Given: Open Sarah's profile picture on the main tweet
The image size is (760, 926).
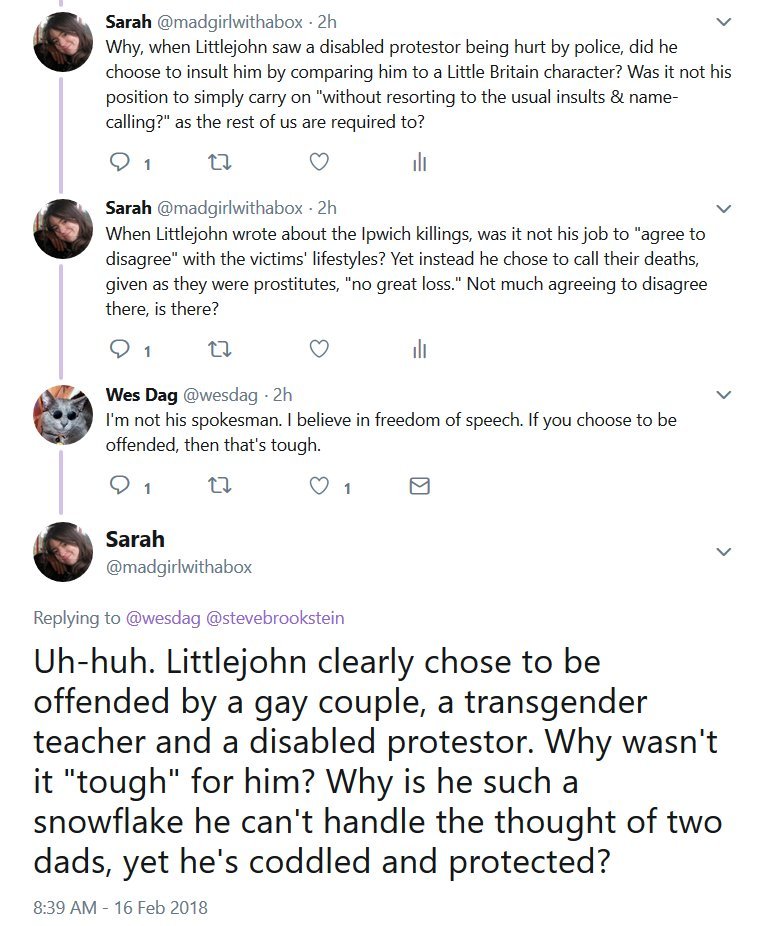Looking at the screenshot, I should coord(62,552).
